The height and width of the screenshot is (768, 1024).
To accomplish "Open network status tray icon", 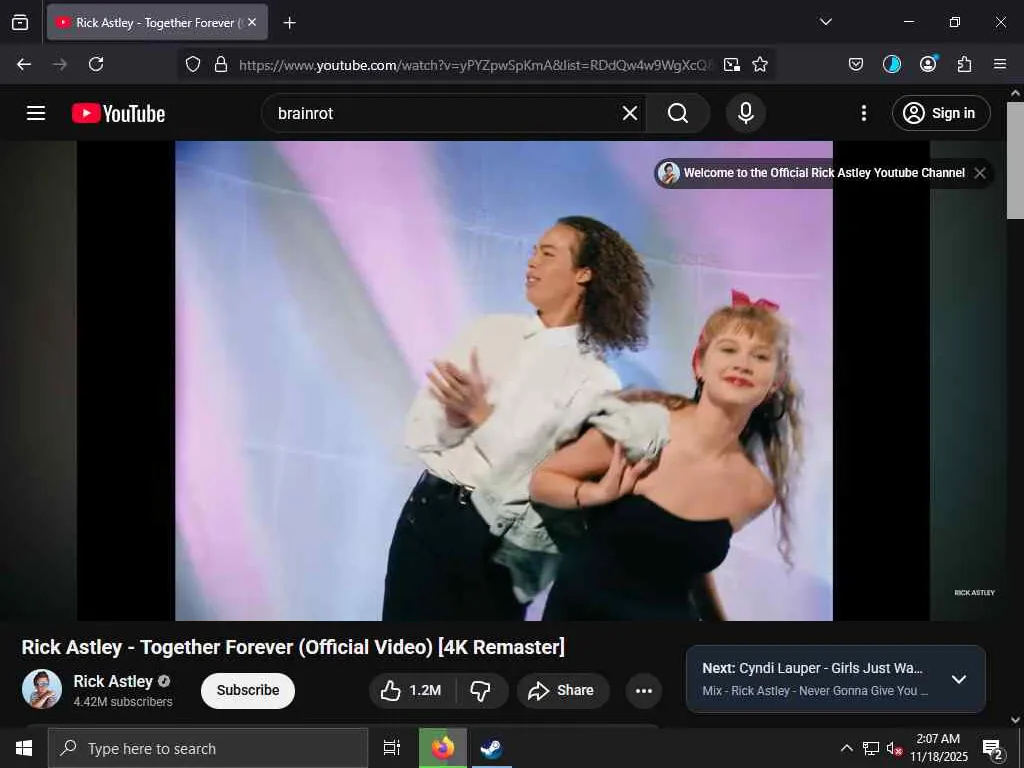I will pos(871,748).
